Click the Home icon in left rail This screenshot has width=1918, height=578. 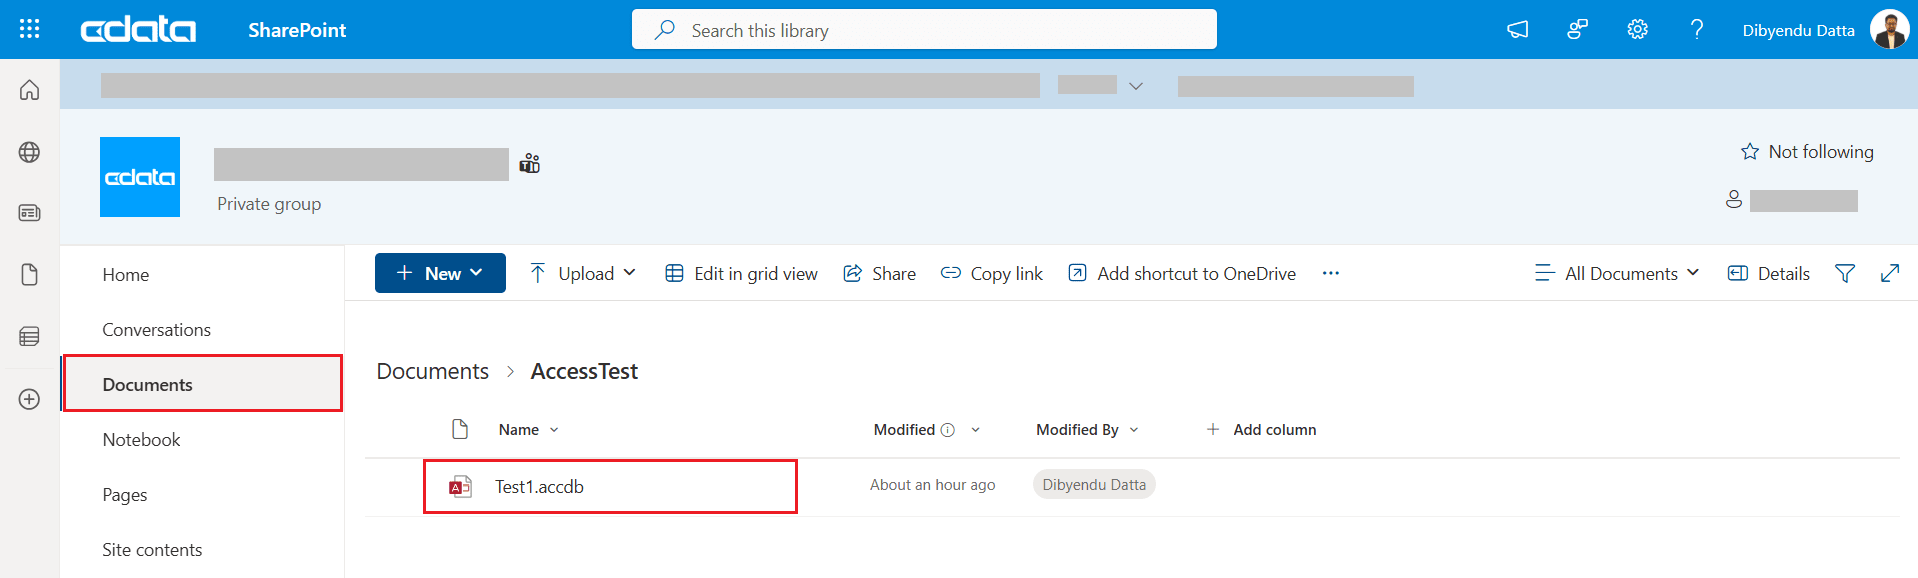[29, 90]
